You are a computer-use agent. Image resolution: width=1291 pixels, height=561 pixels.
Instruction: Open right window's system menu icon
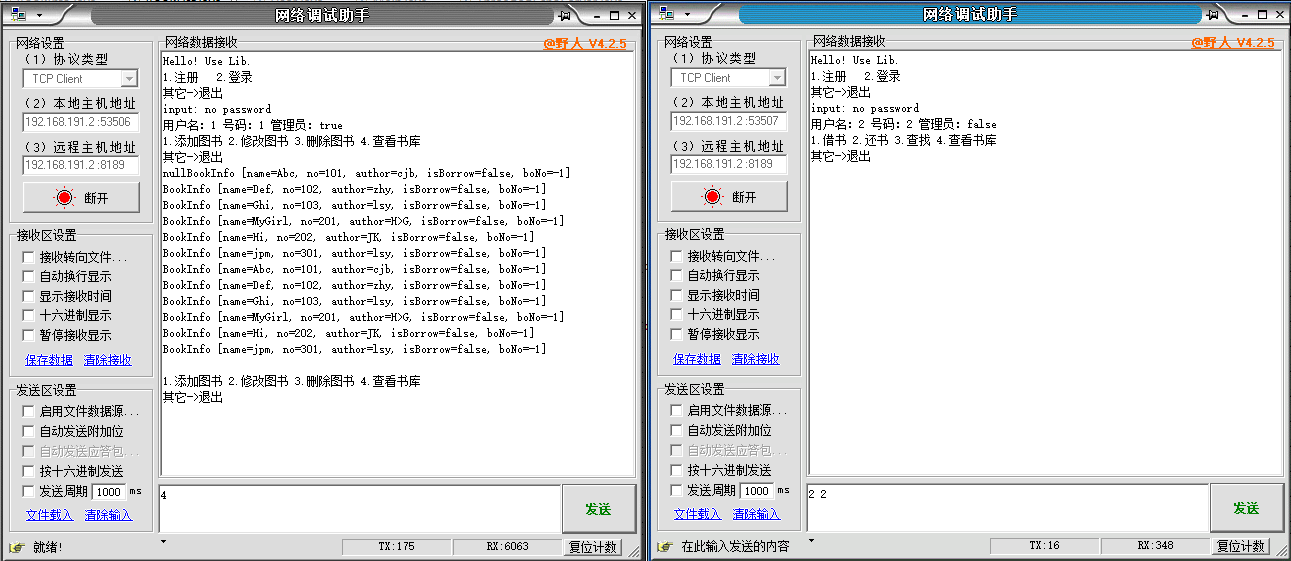click(667, 14)
